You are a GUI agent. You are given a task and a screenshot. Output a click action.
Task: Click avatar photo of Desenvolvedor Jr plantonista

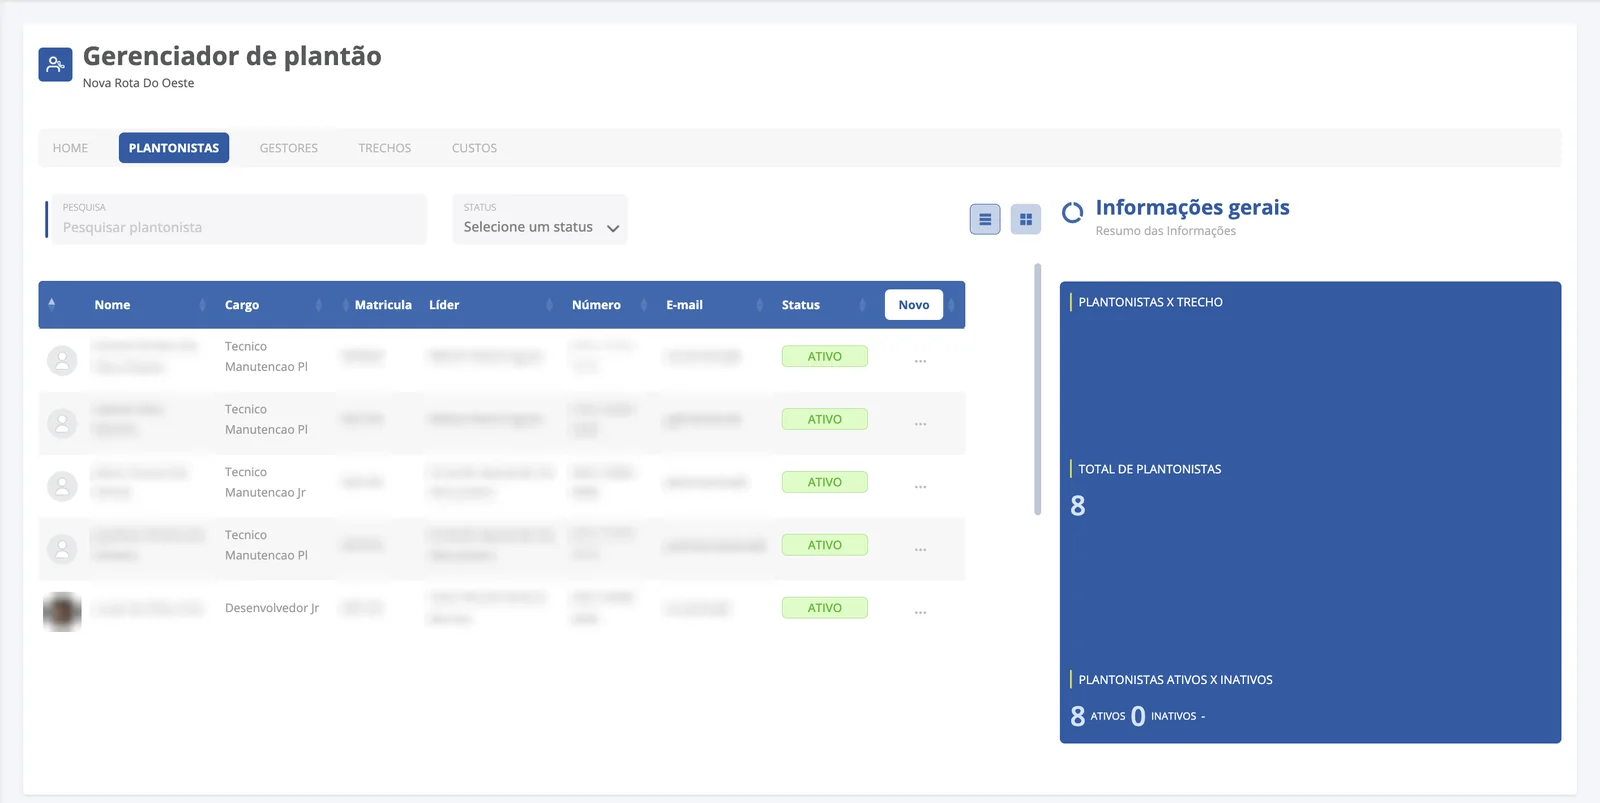[62, 611]
